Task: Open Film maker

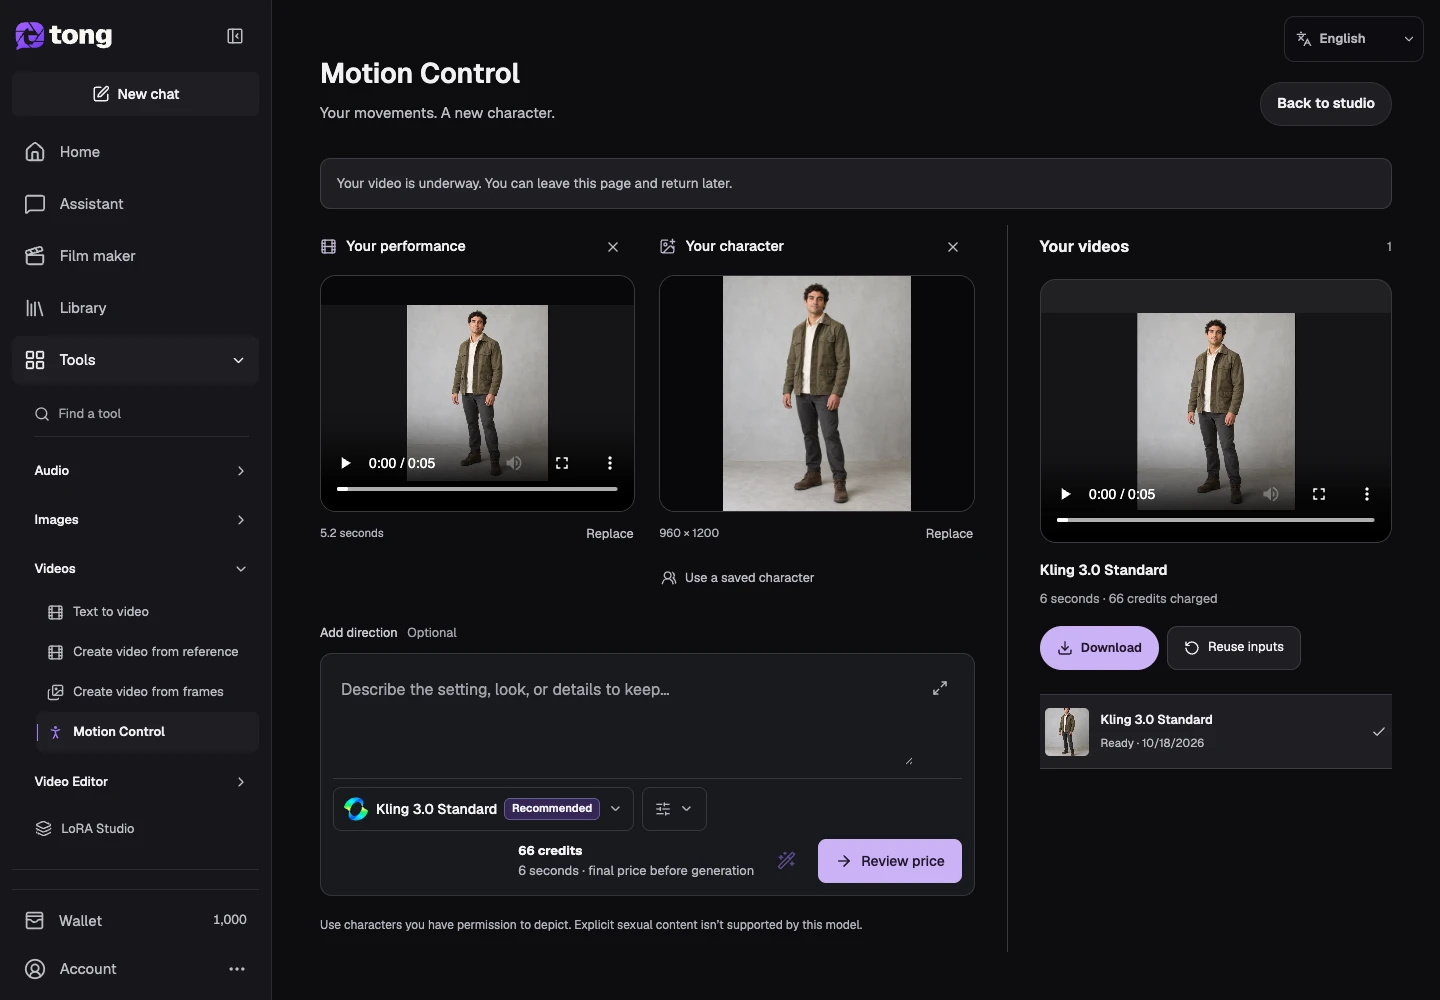Action: (x=135, y=256)
